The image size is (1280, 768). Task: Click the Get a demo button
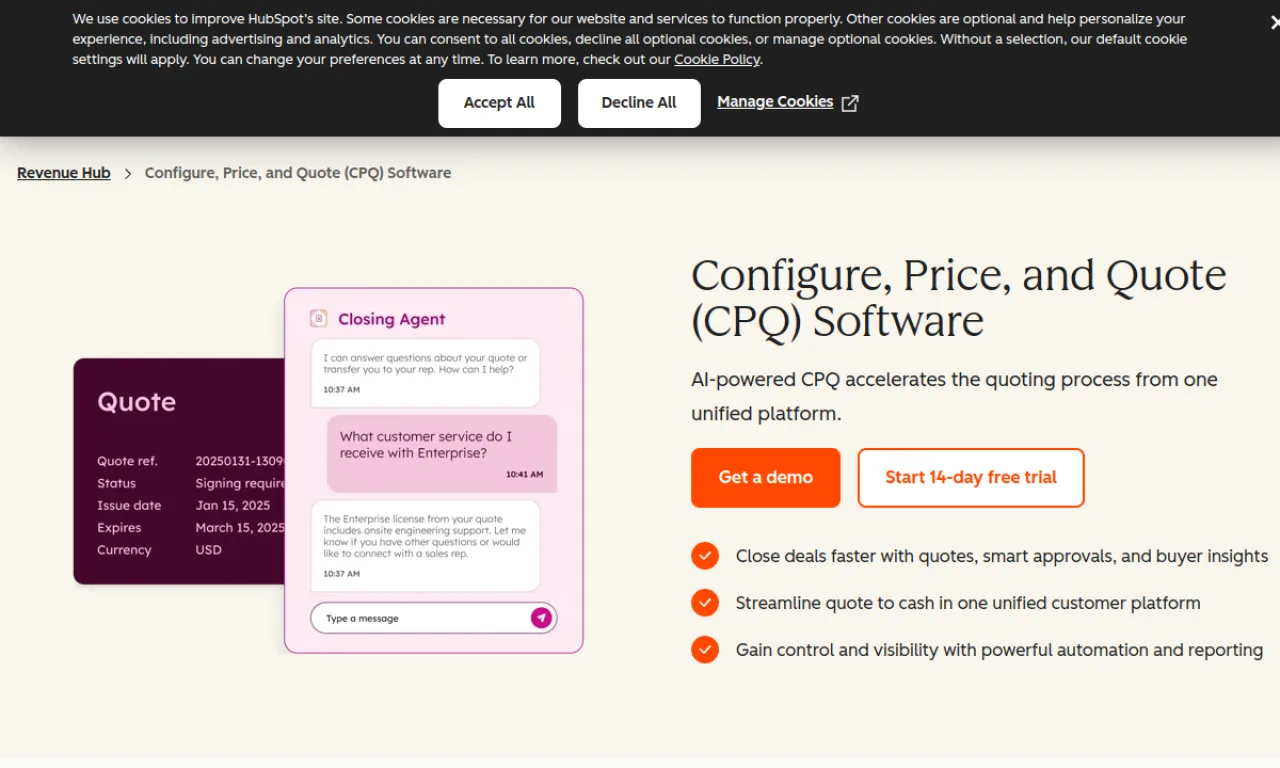(766, 478)
